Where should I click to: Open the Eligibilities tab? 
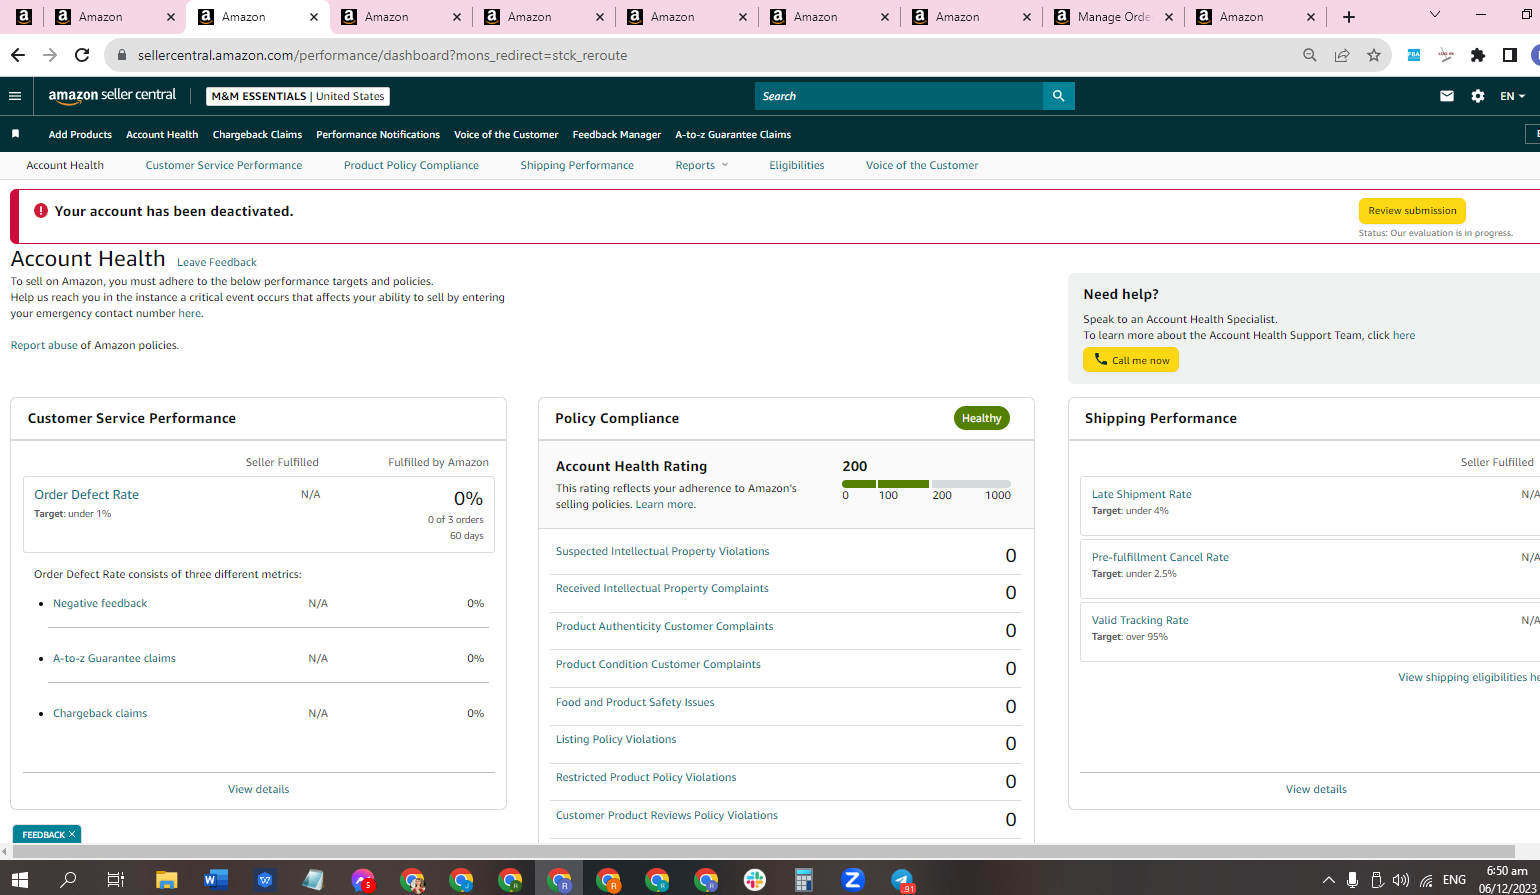click(x=797, y=165)
